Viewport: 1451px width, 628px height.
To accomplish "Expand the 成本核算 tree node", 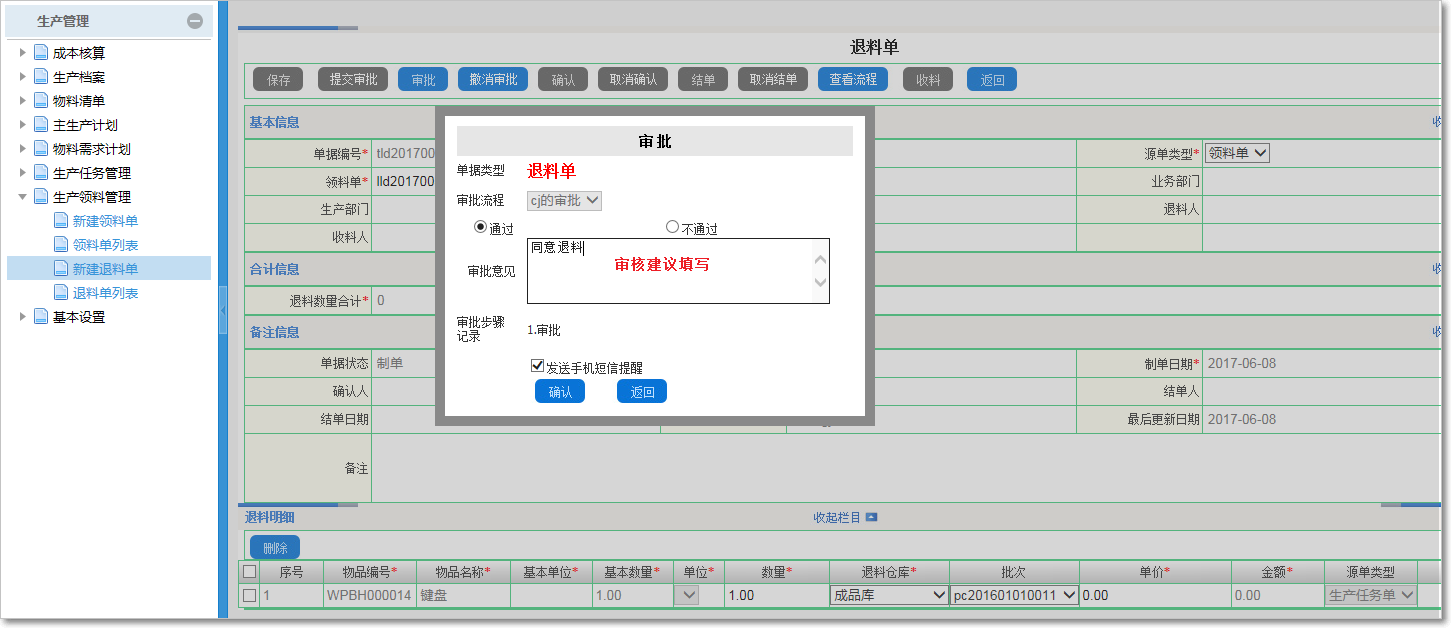I will coord(22,52).
